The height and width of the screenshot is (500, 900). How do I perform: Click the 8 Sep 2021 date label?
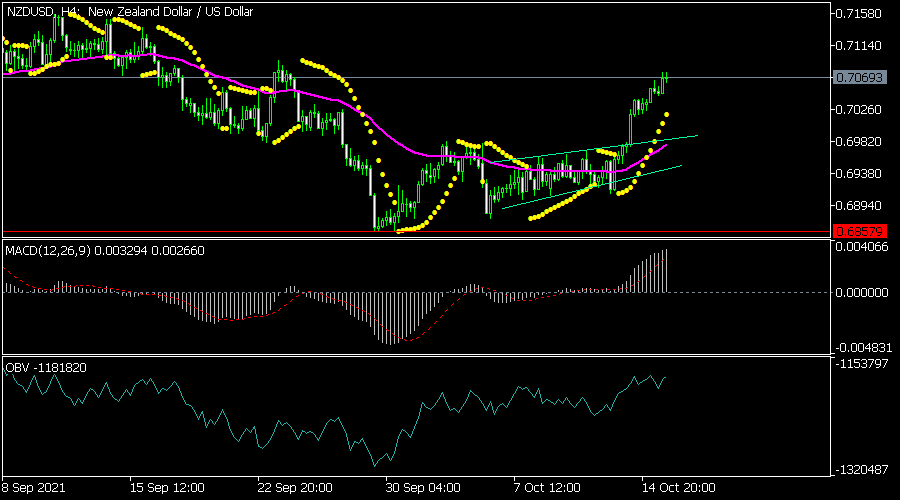pos(34,487)
